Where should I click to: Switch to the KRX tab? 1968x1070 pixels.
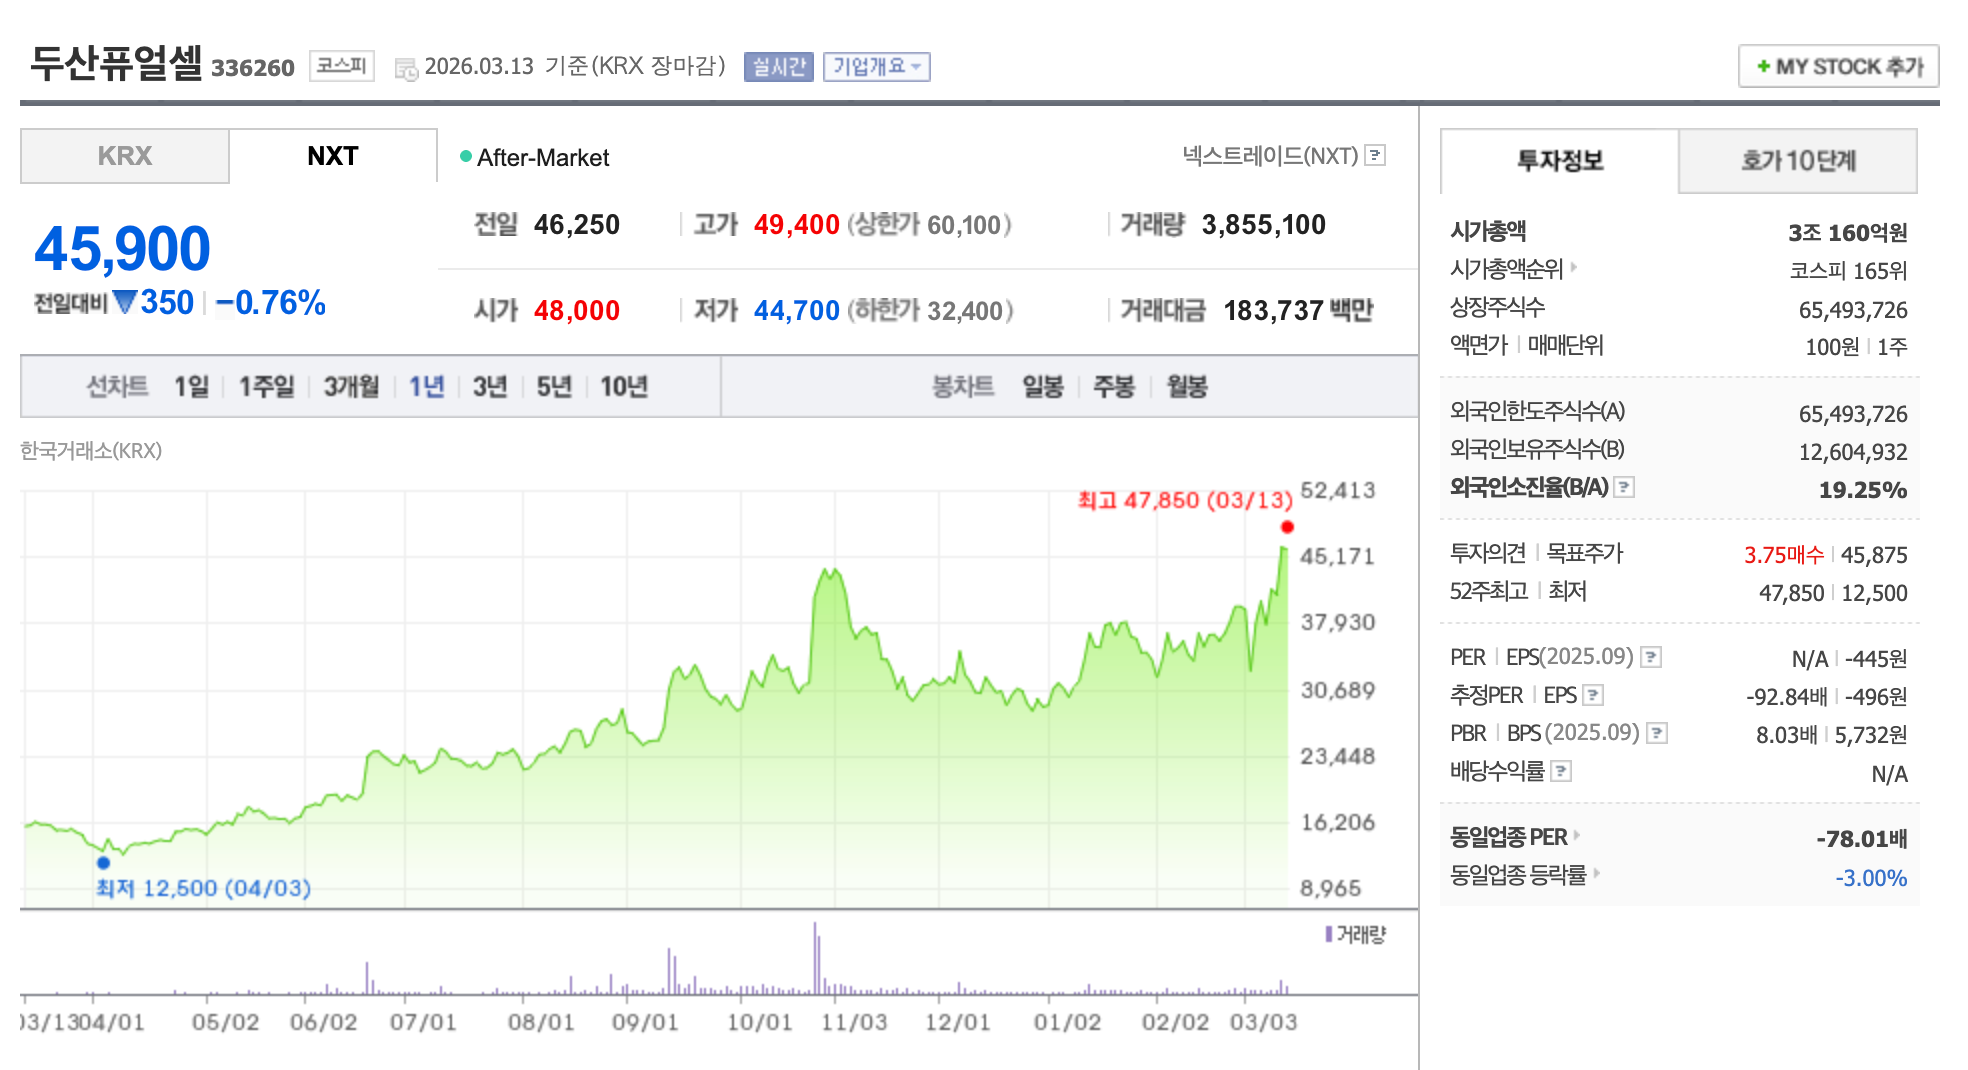pyautogui.click(x=125, y=156)
